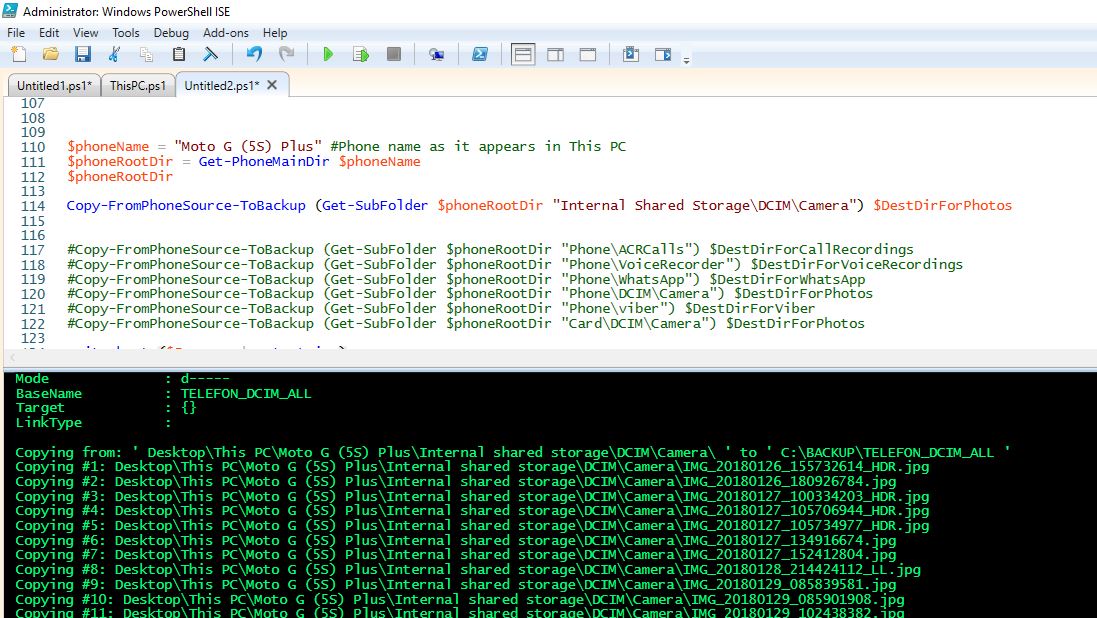1097x618 pixels.
Task: Show script pane on top layout icon
Action: pyautogui.click(x=523, y=54)
